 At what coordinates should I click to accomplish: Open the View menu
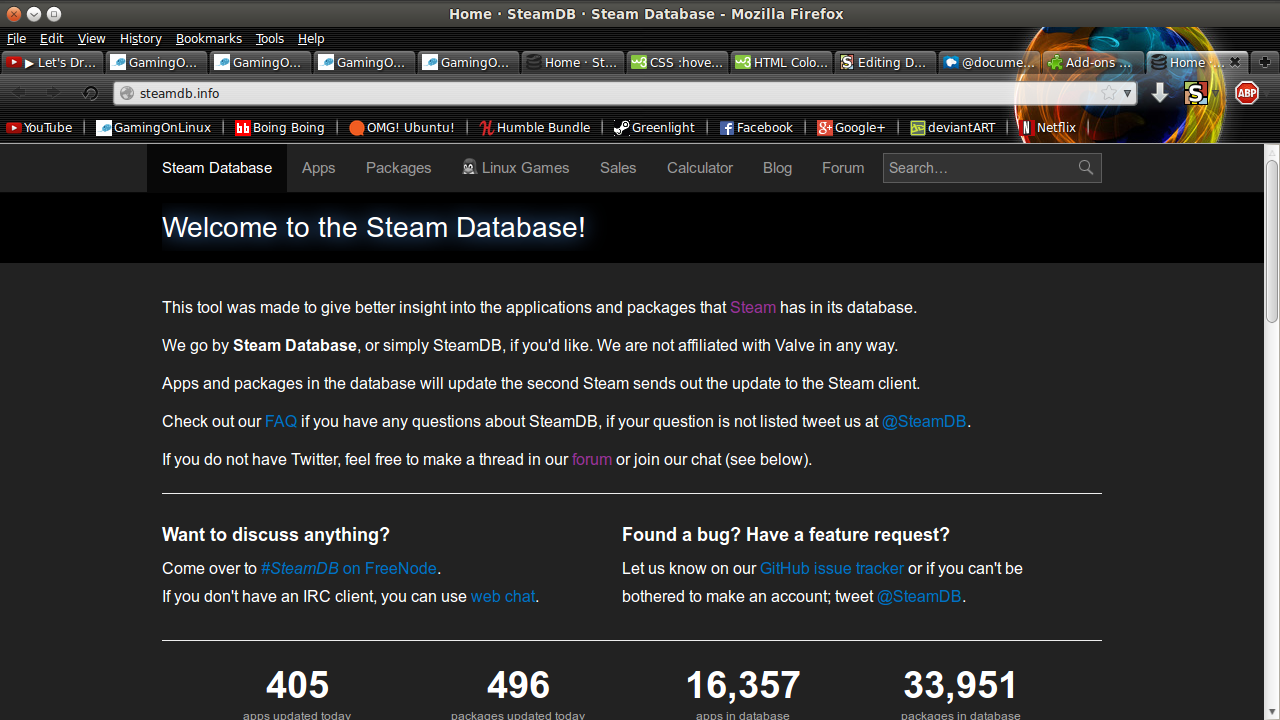click(91, 38)
